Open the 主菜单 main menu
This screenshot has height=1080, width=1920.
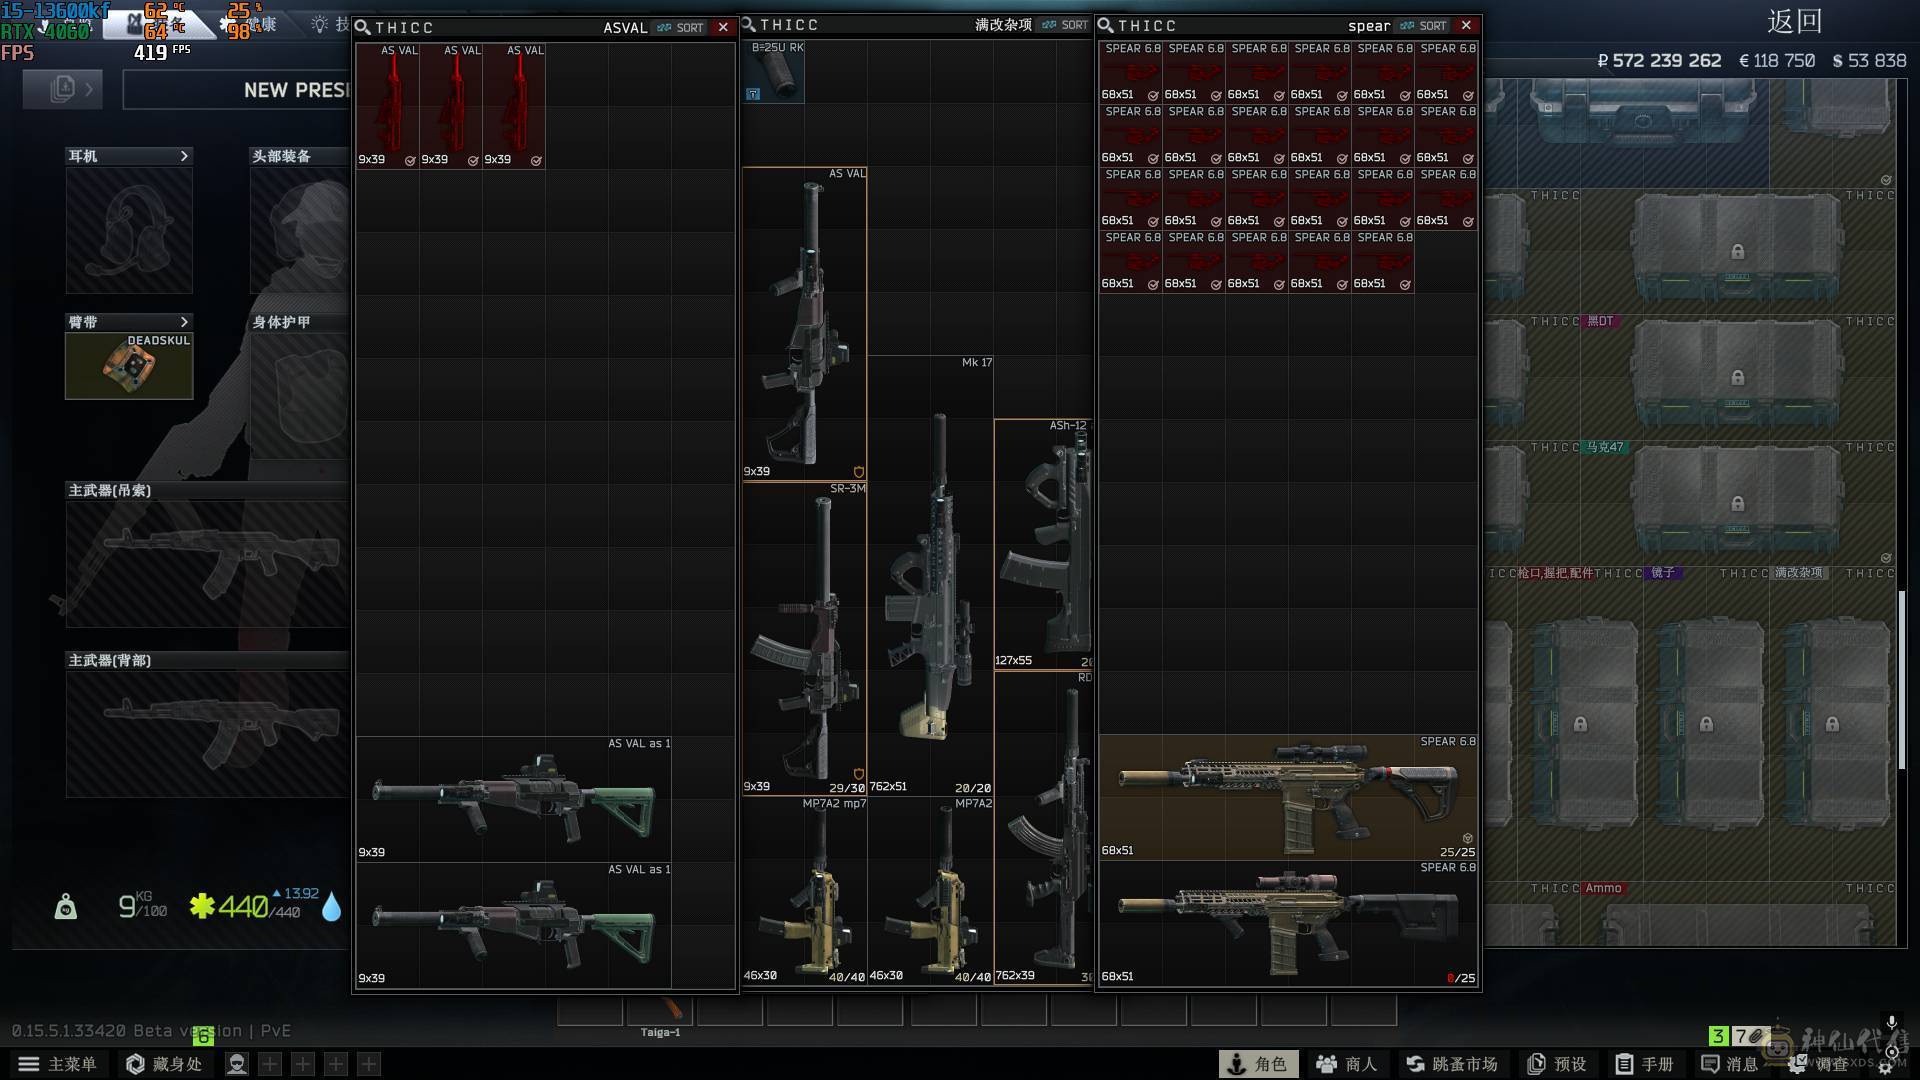click(58, 1064)
